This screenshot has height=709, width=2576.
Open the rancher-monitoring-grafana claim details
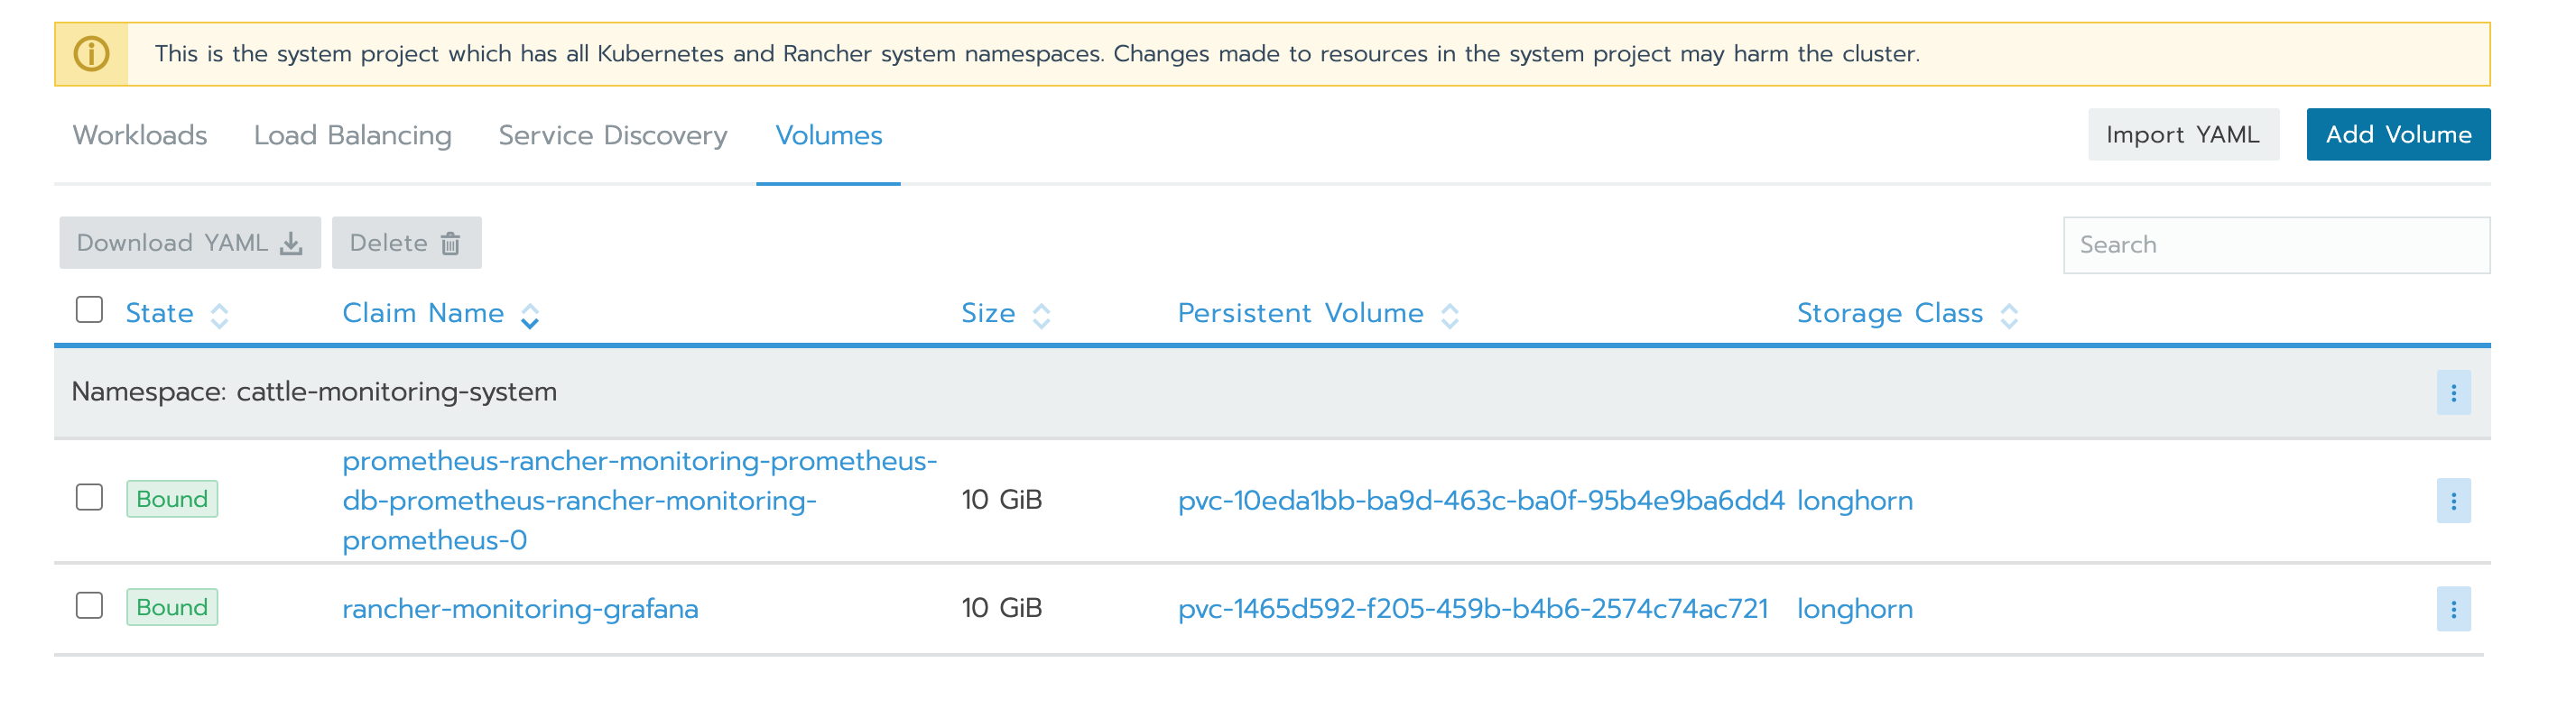point(520,608)
